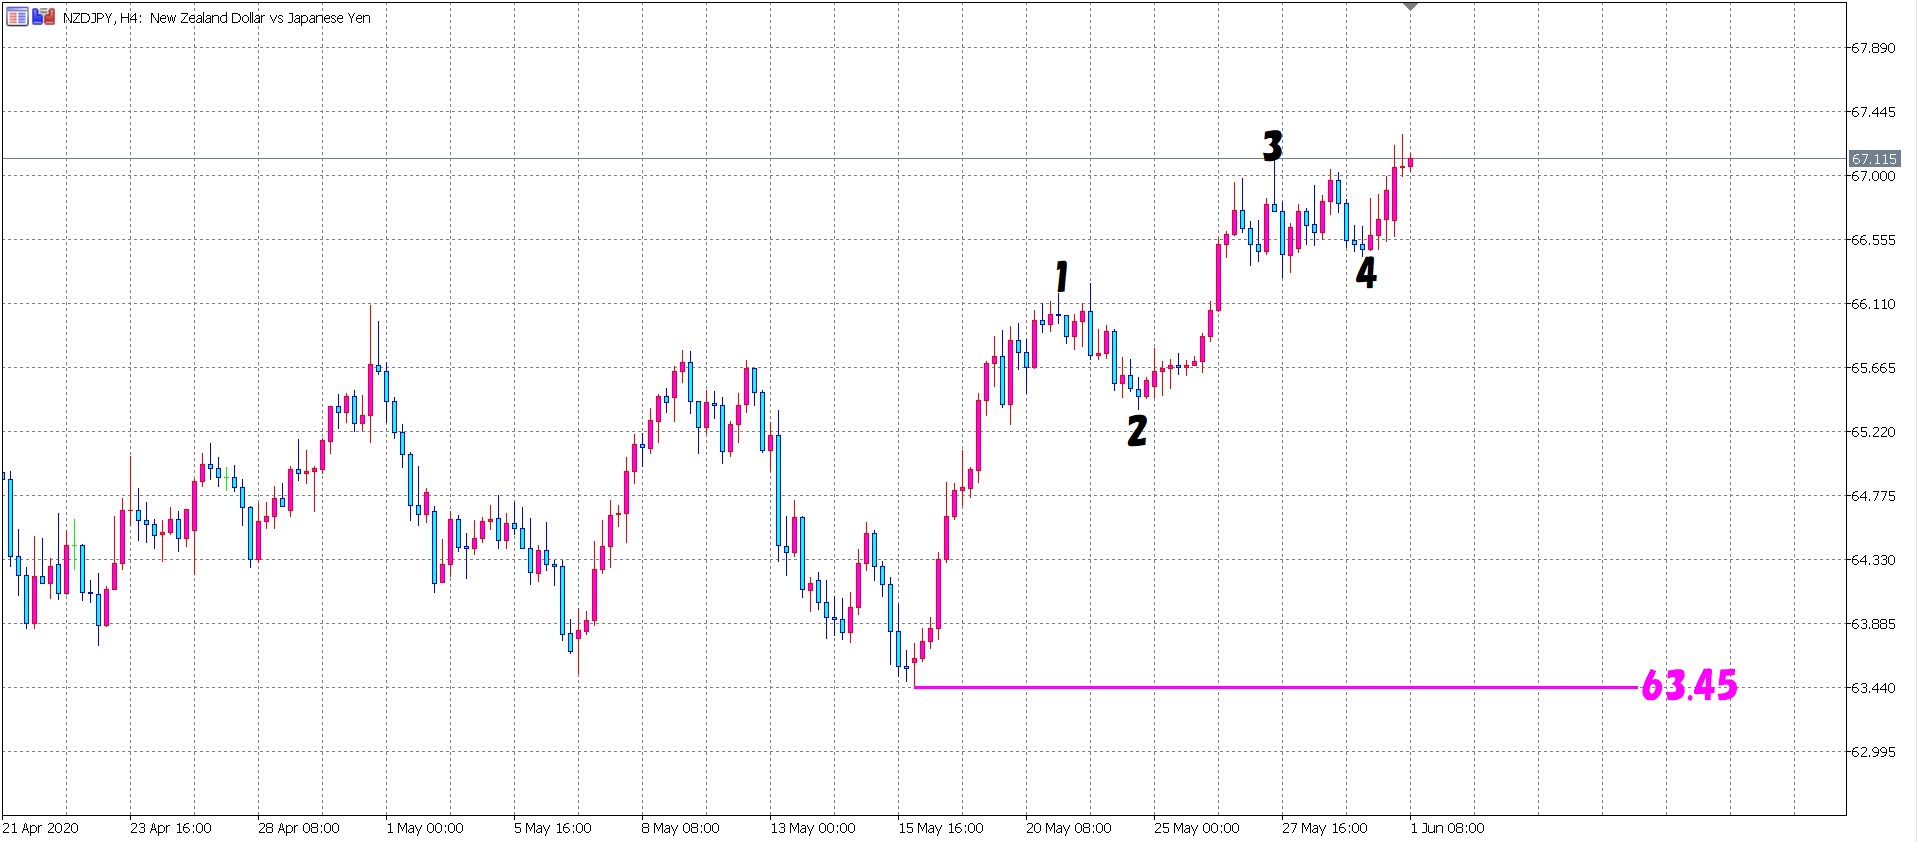Screen dimensions: 1918x842
Task: Click the 21 Apr 2020 date label
Action: click(x=40, y=828)
